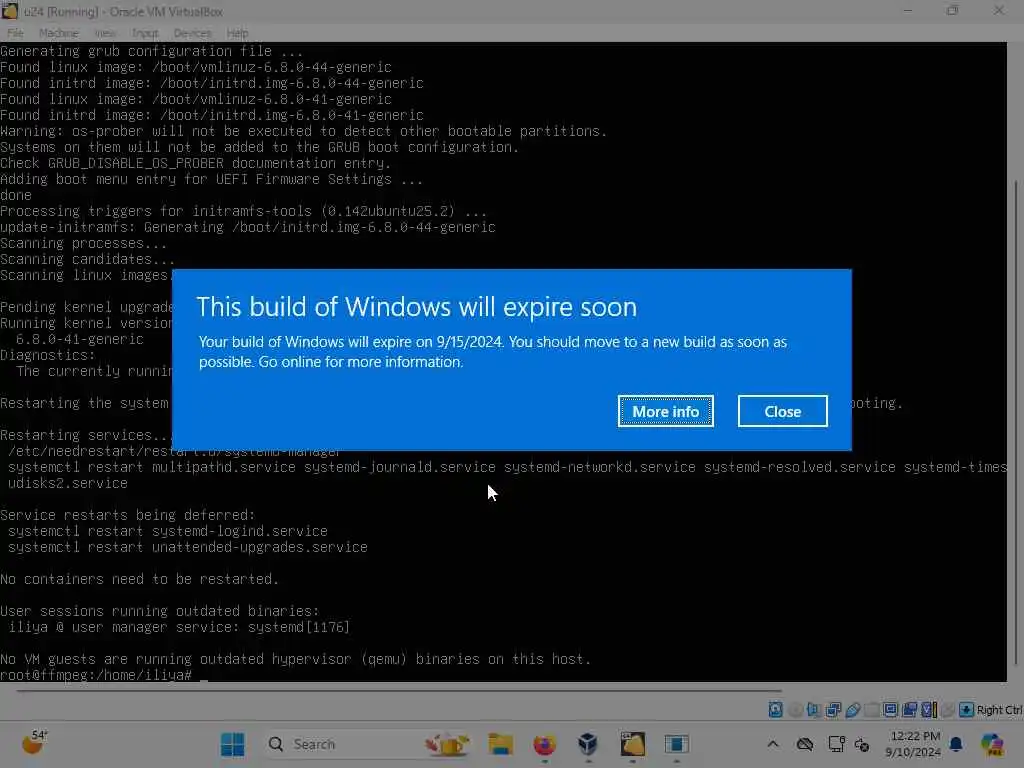Viewport: 1024px width, 768px height.
Task: Open the weather widget showing 54°
Action: tap(35, 743)
